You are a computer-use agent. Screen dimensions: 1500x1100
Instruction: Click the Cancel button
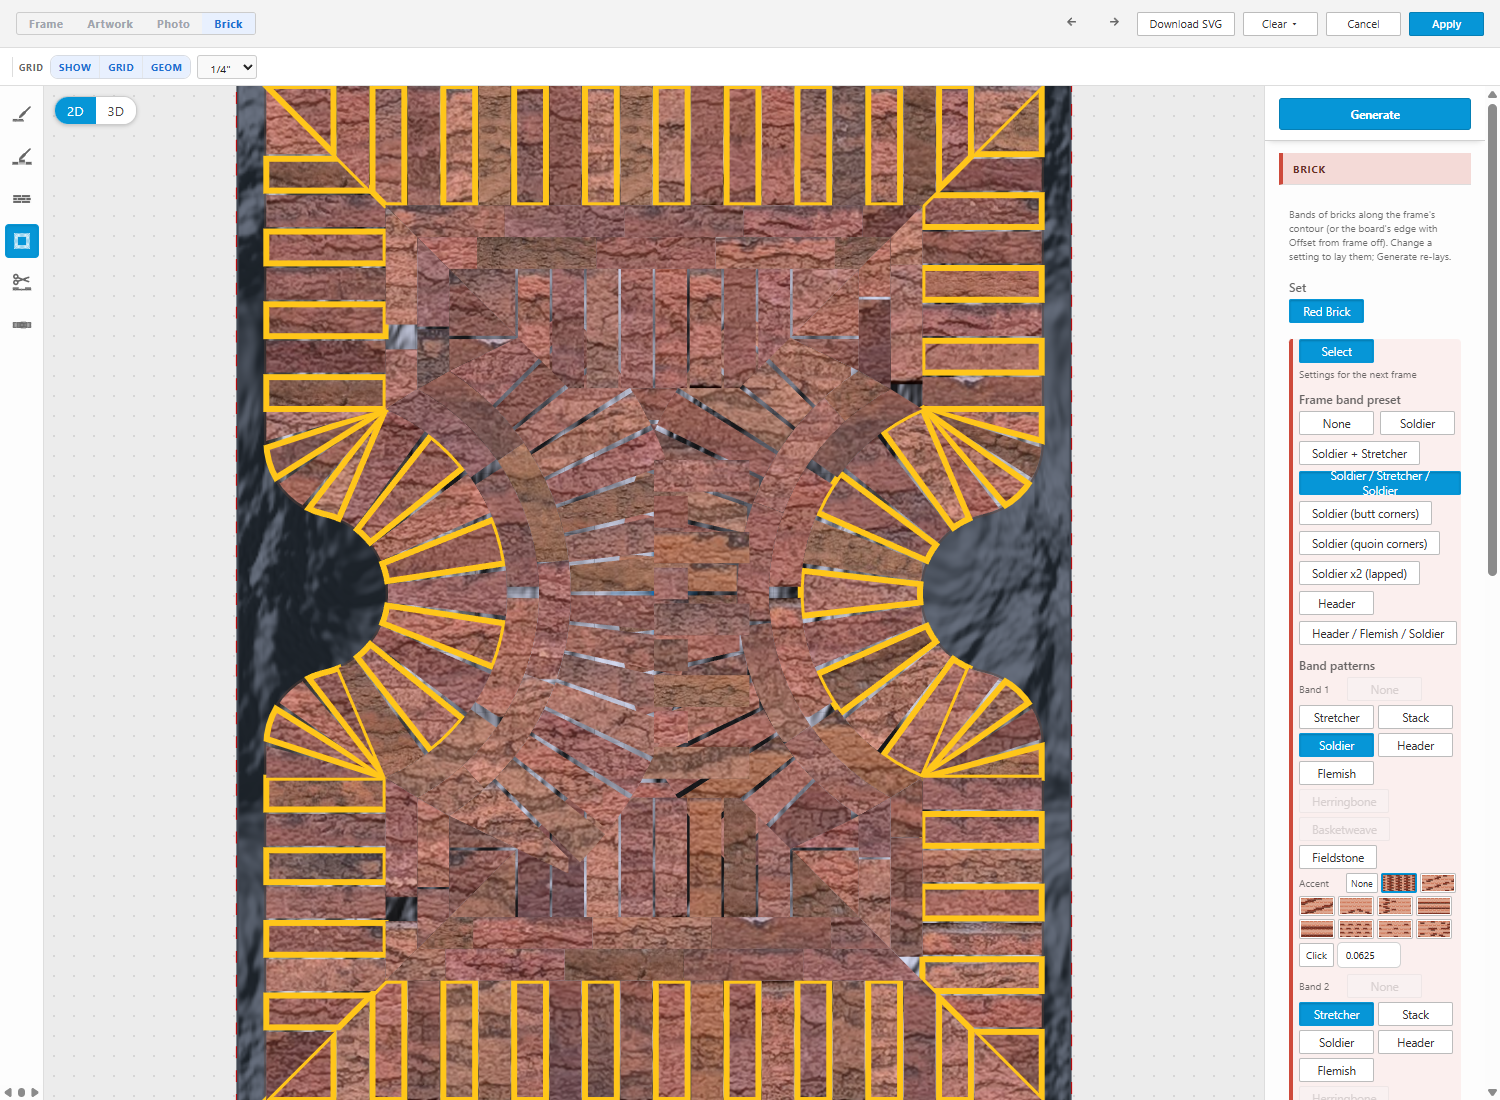(x=1363, y=24)
